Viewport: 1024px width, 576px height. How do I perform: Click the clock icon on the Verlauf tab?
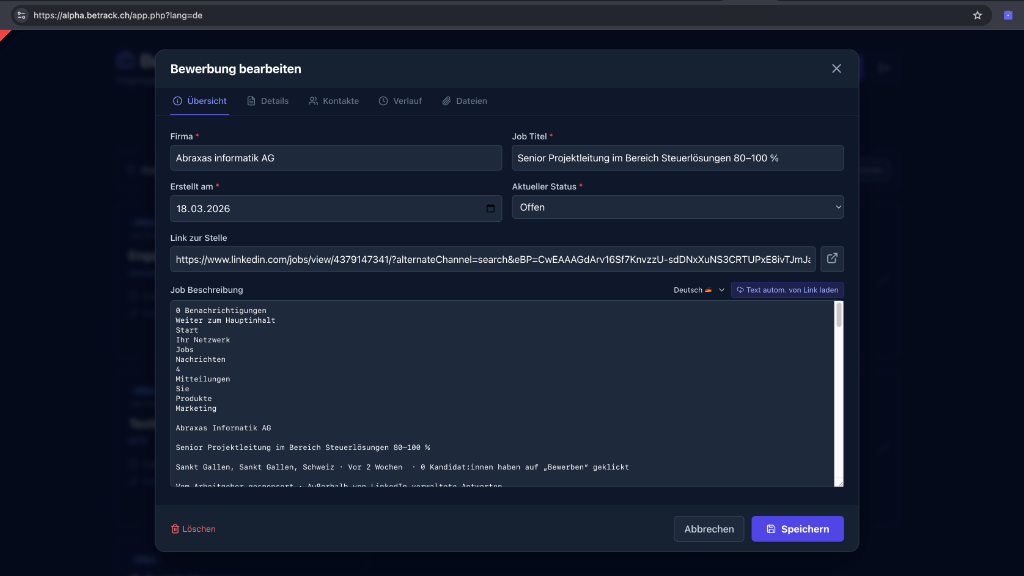coord(381,101)
